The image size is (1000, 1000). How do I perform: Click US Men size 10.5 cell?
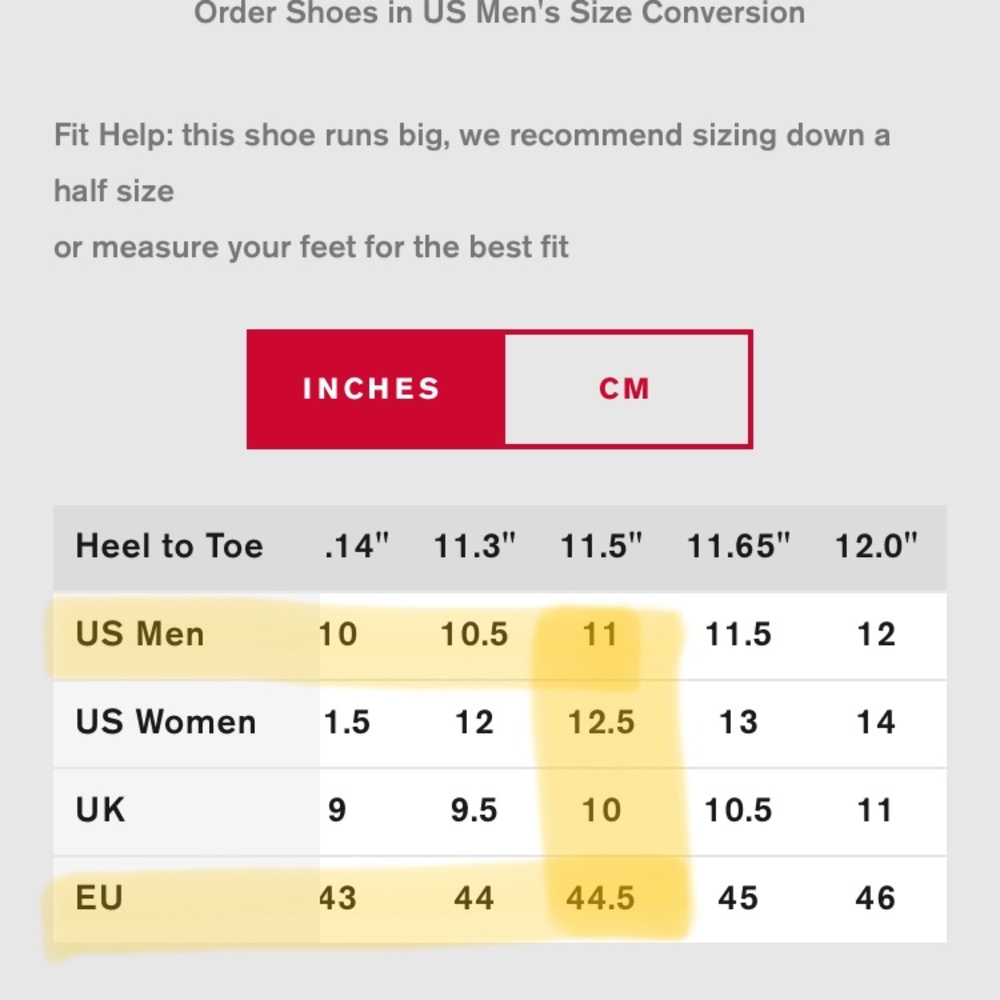coord(474,635)
